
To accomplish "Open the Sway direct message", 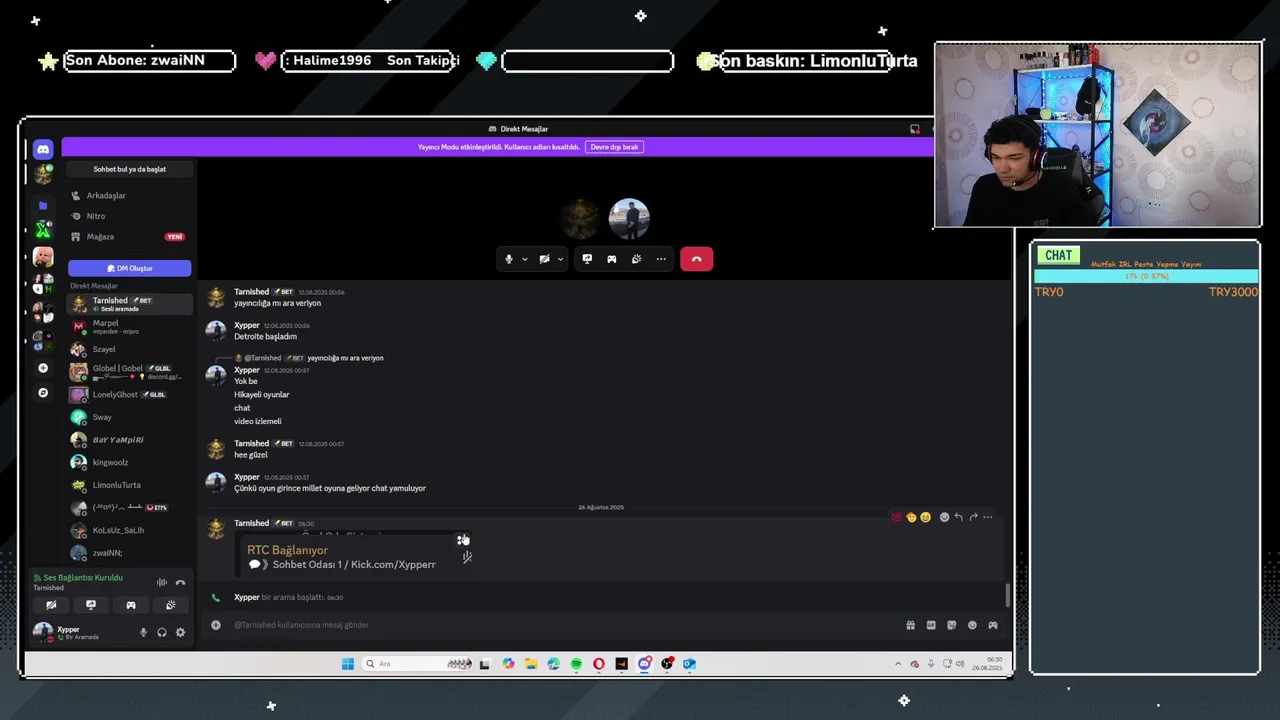I will (x=130, y=417).
